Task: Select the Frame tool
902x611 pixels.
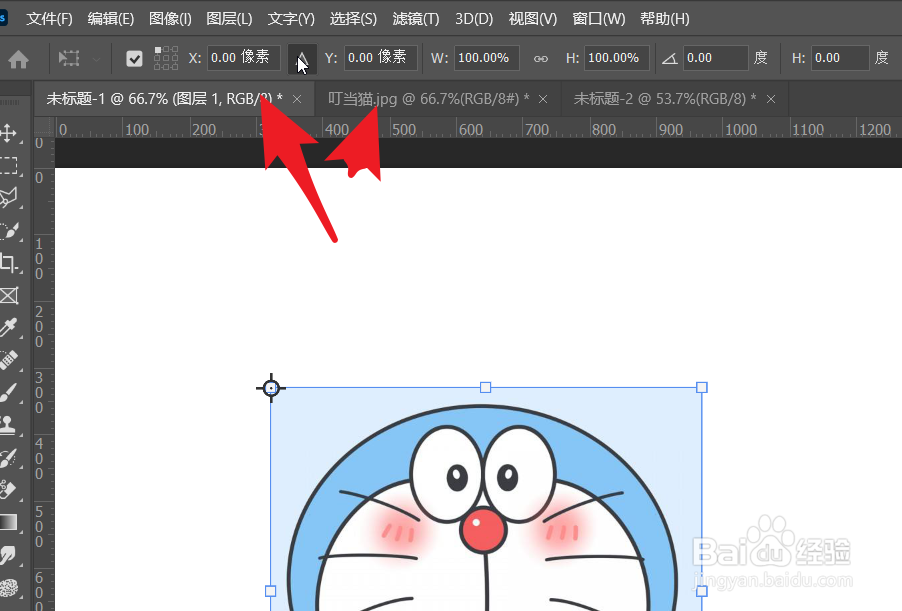Action: 10,296
